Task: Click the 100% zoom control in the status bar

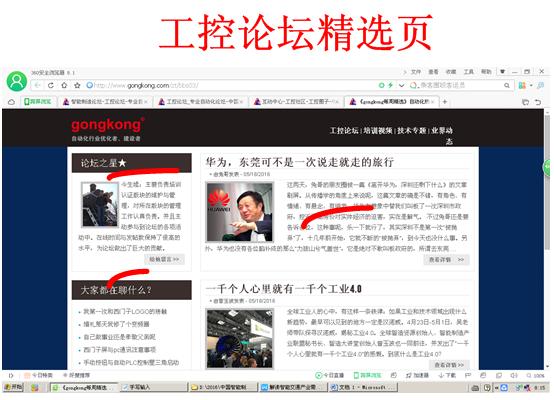Action: [x=536, y=375]
